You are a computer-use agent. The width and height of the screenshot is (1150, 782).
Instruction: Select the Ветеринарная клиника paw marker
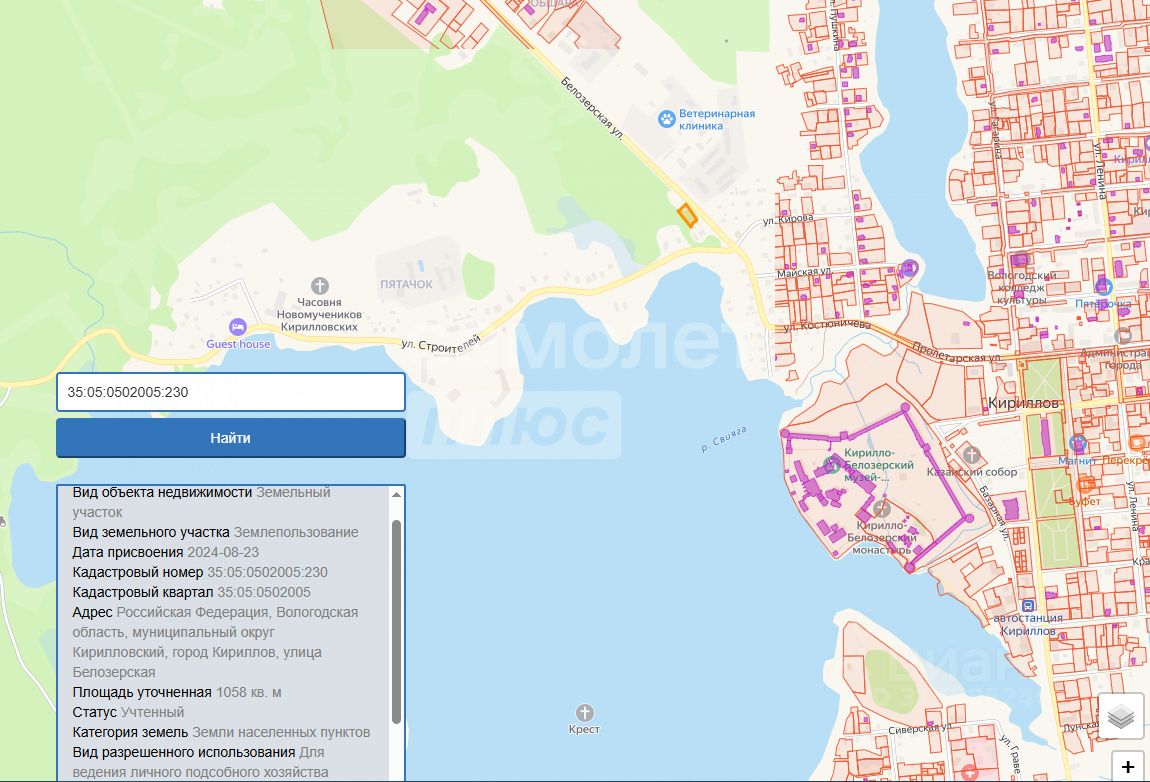666,120
